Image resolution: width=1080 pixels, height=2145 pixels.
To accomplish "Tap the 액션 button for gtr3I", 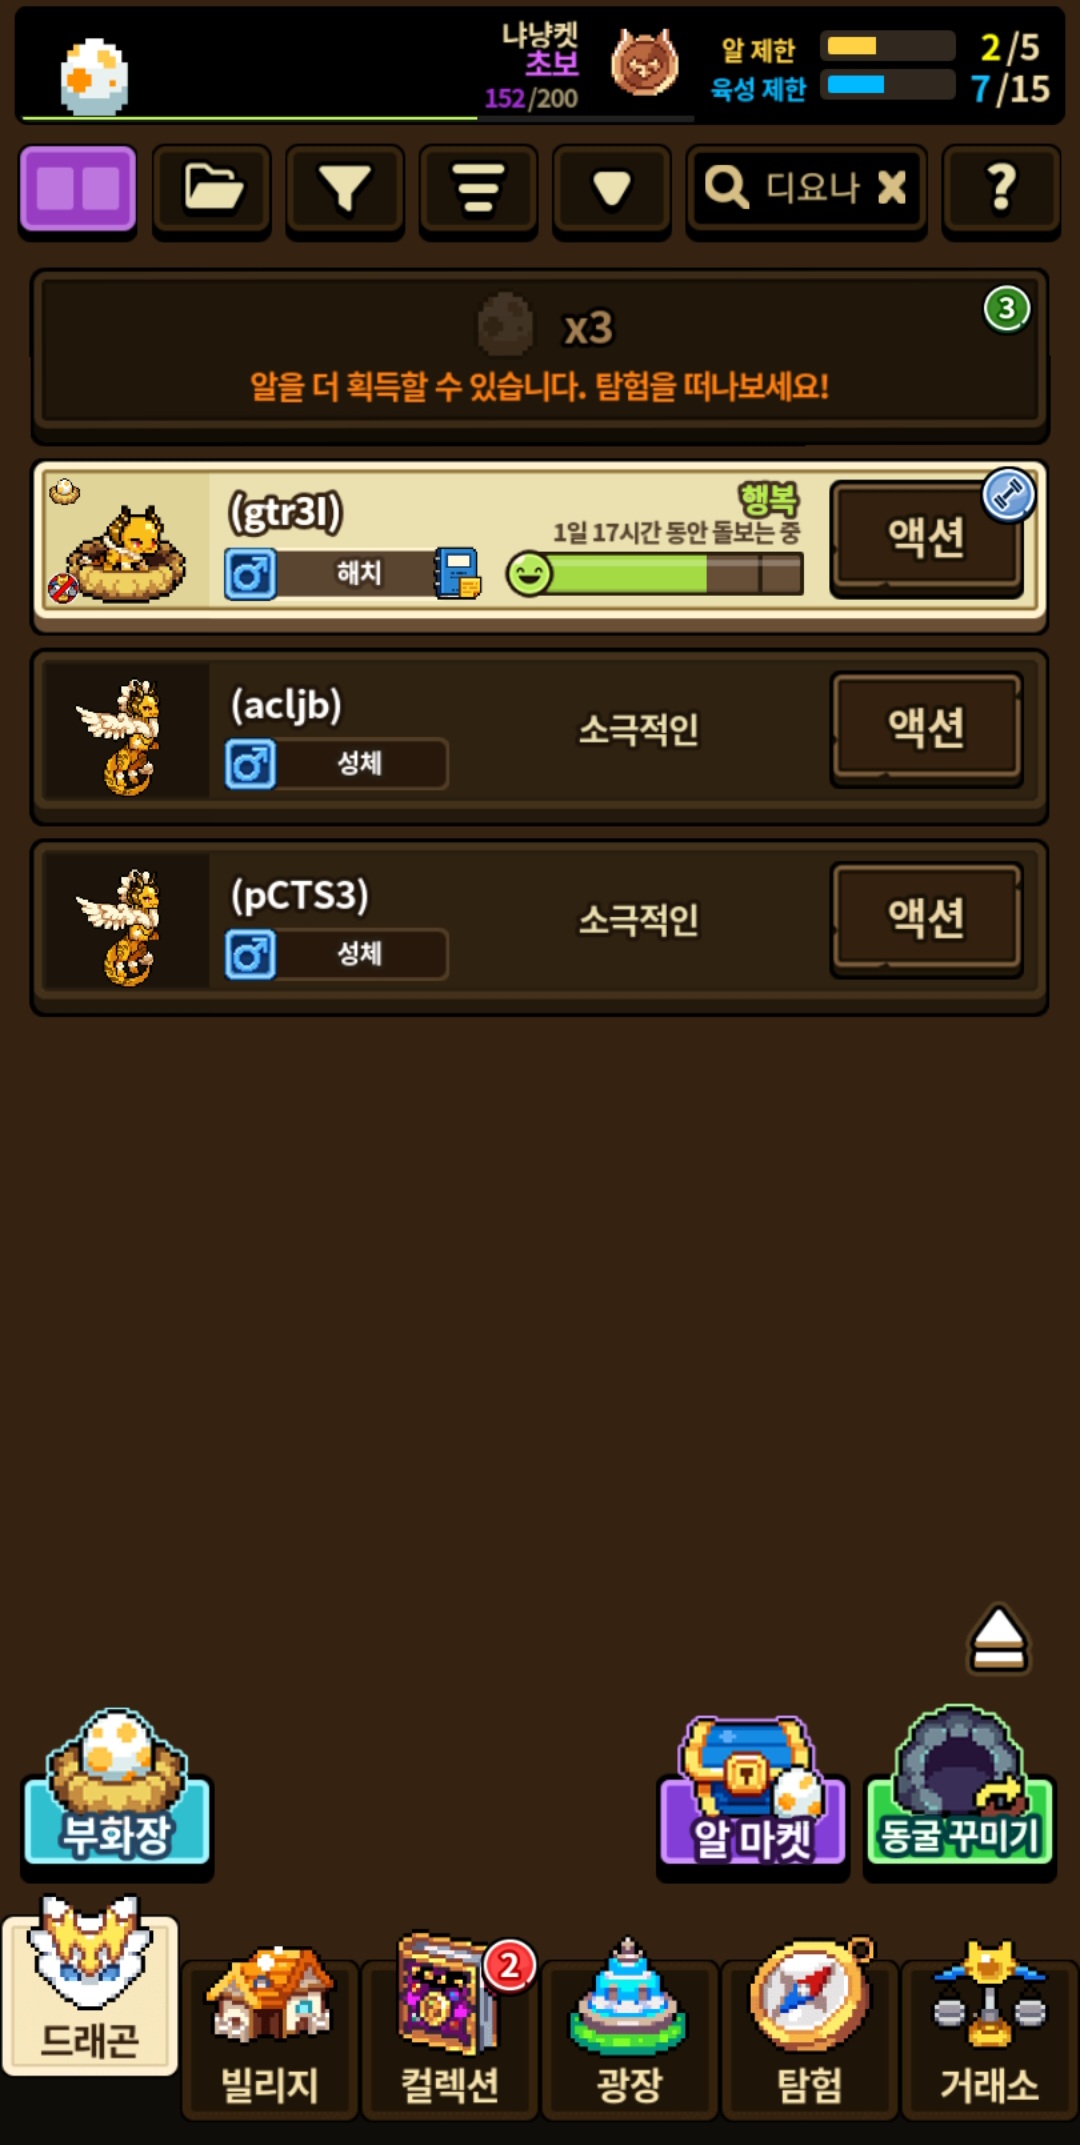I will [x=926, y=538].
